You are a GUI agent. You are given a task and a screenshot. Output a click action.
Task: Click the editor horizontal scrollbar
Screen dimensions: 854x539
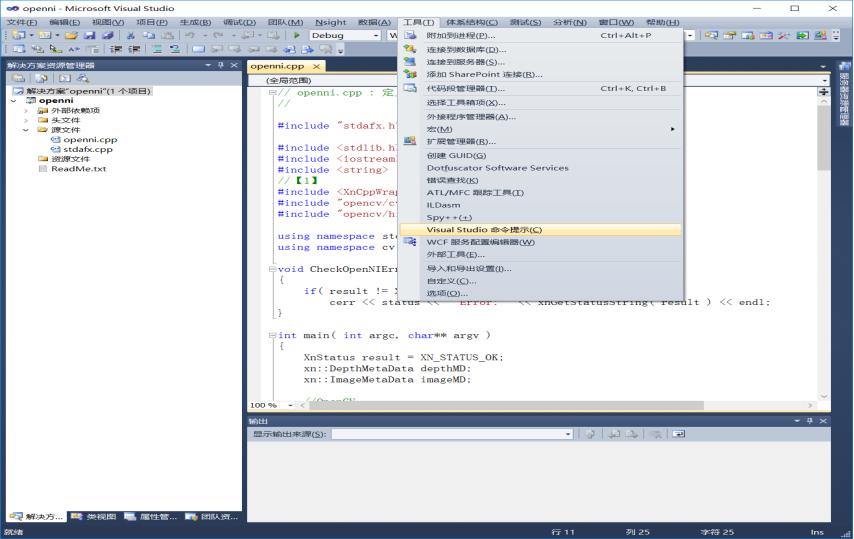point(506,406)
